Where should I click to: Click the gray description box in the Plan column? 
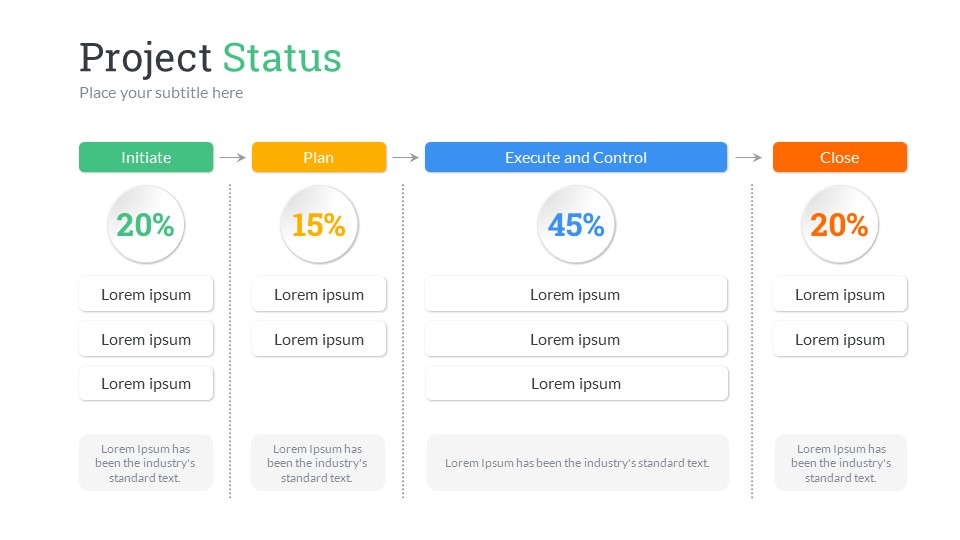coord(318,462)
